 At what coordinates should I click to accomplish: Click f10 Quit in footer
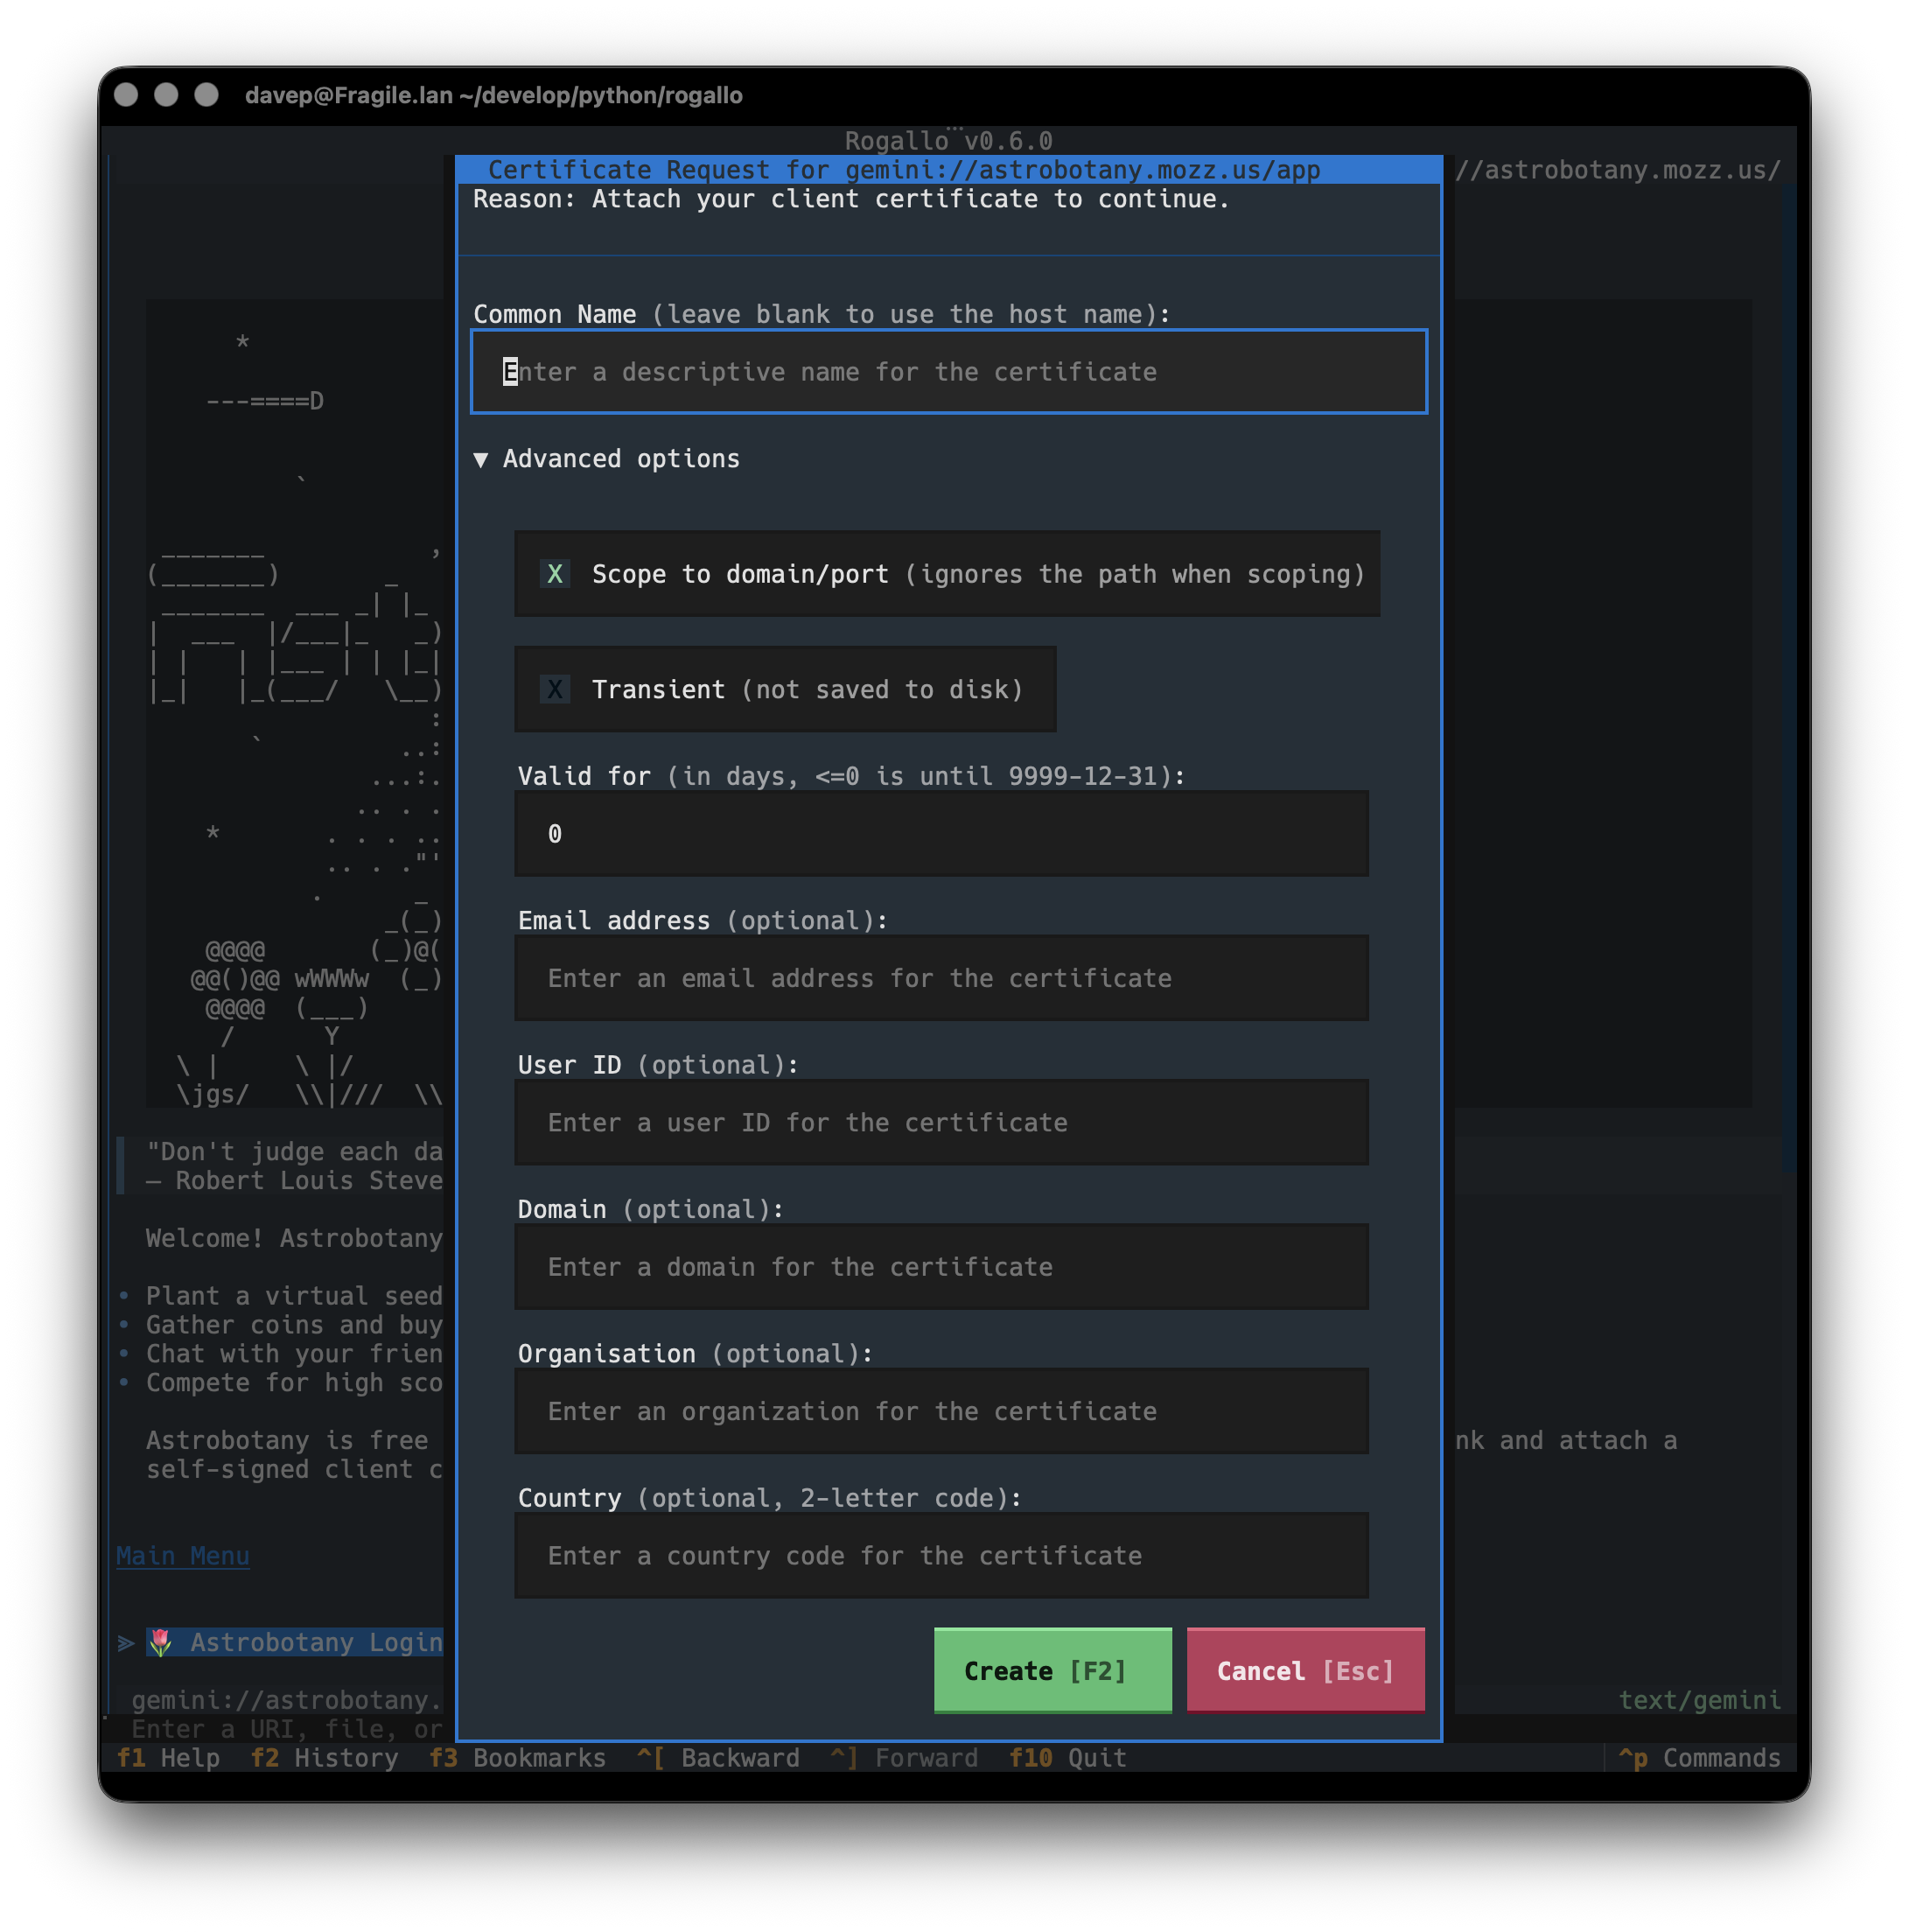click(x=1068, y=1758)
